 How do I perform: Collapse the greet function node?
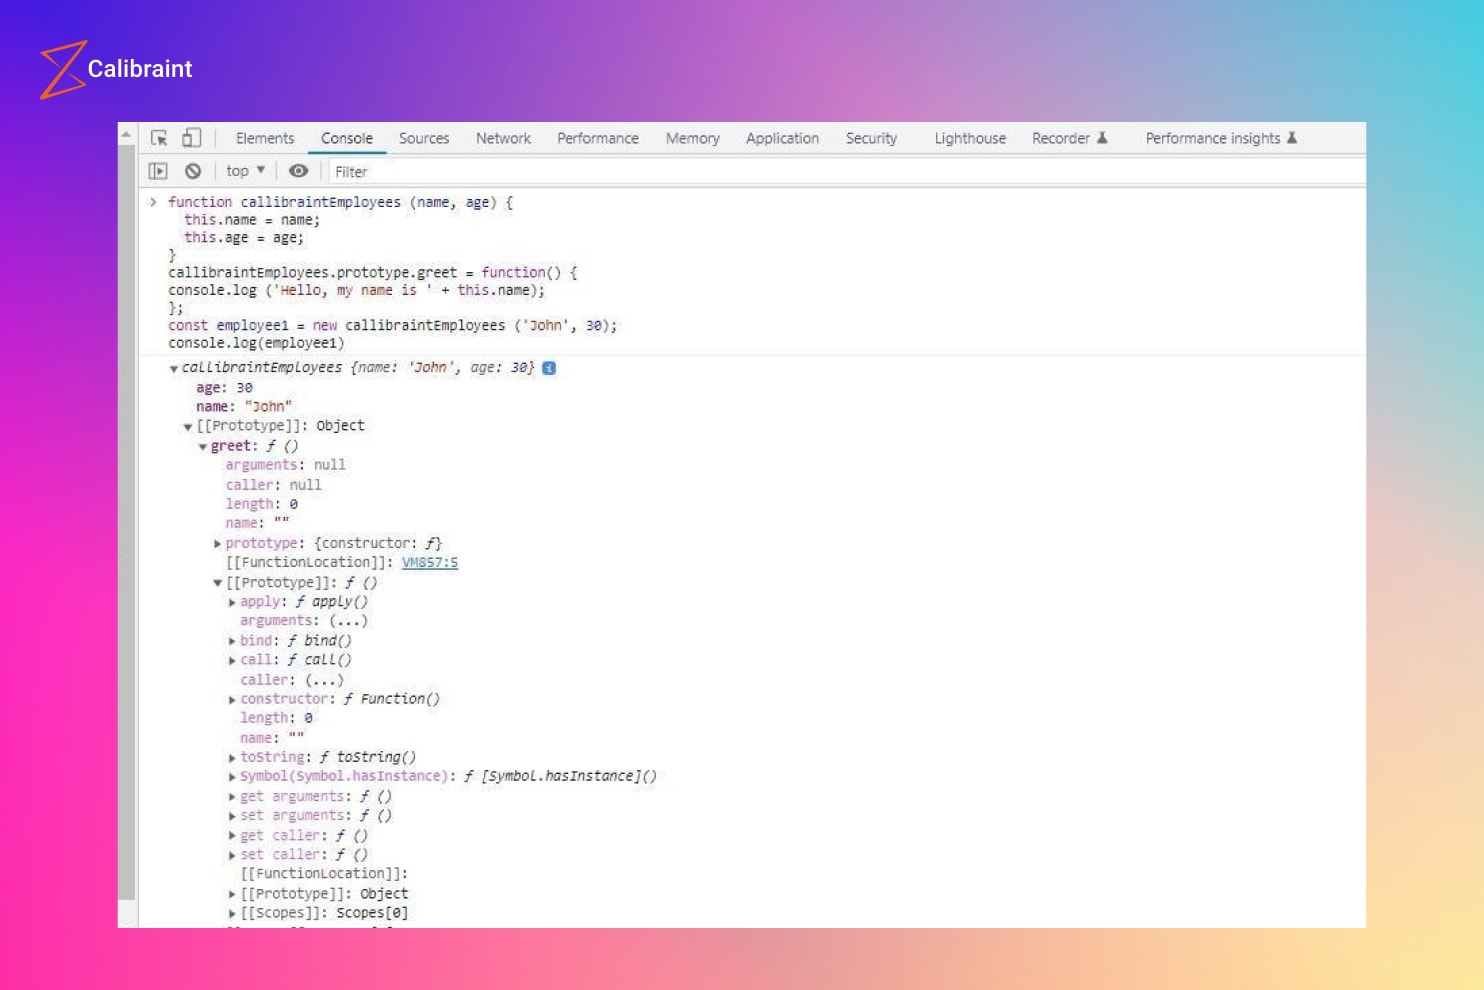[x=203, y=447]
